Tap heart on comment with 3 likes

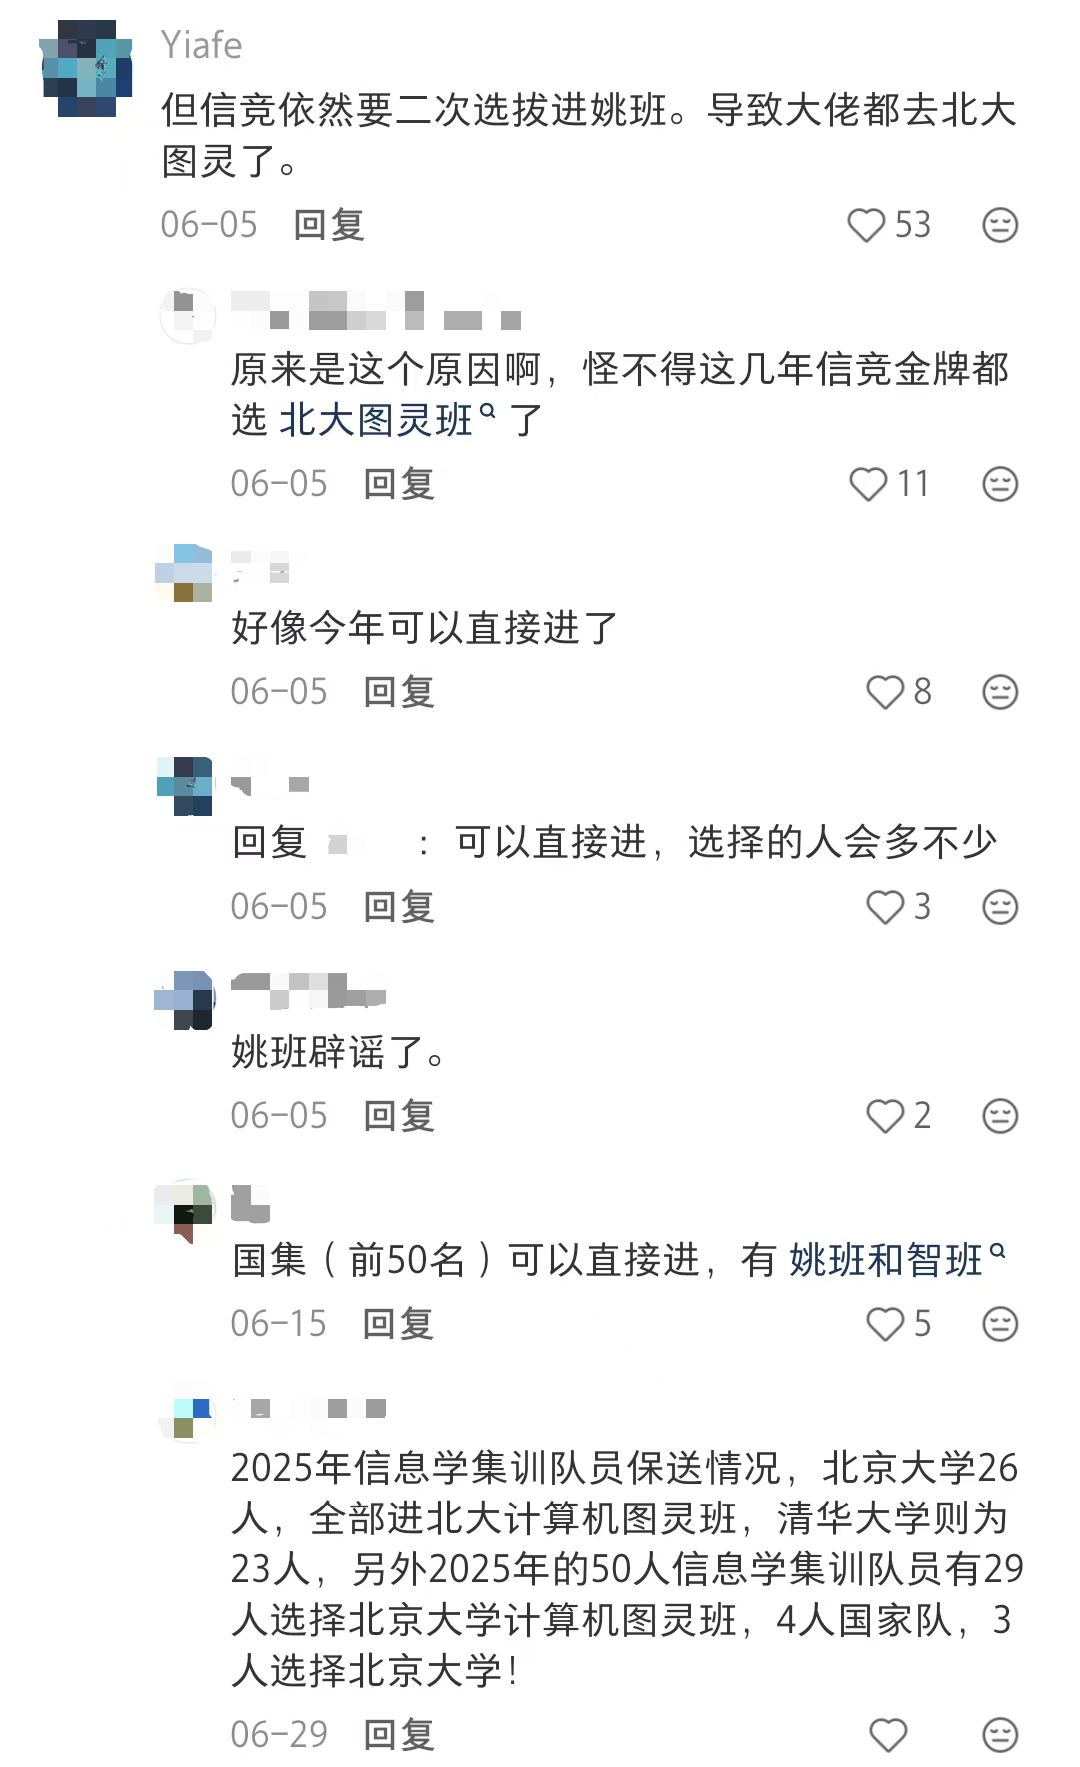[885, 907]
